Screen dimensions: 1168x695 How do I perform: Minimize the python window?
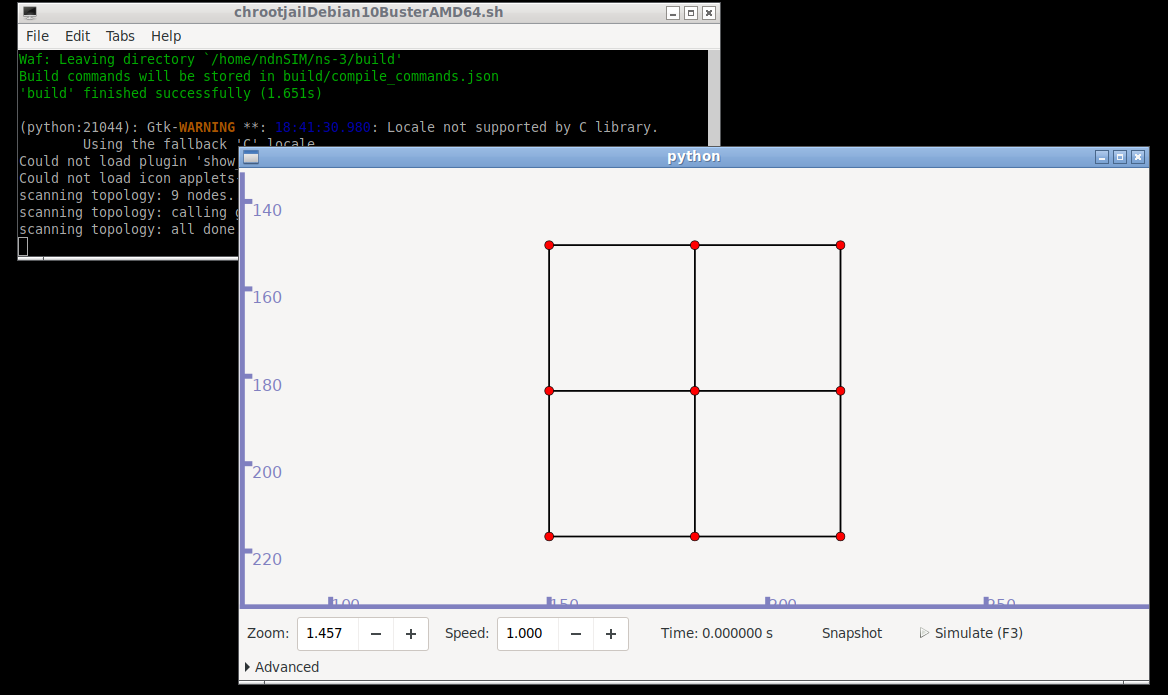pyautogui.click(x=1102, y=156)
